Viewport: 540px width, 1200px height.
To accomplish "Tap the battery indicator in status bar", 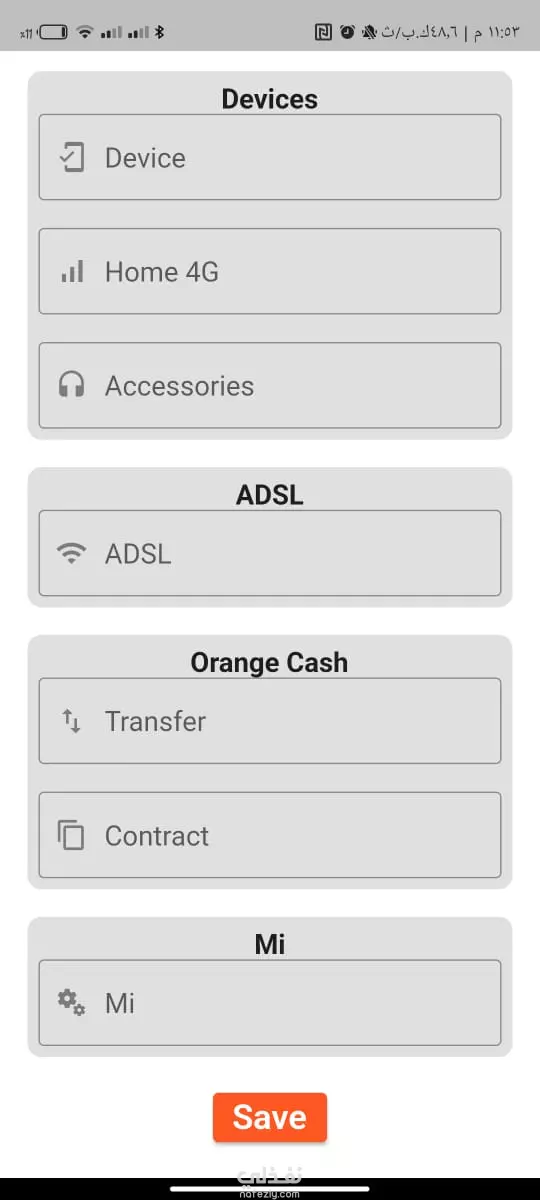I will point(52,33).
